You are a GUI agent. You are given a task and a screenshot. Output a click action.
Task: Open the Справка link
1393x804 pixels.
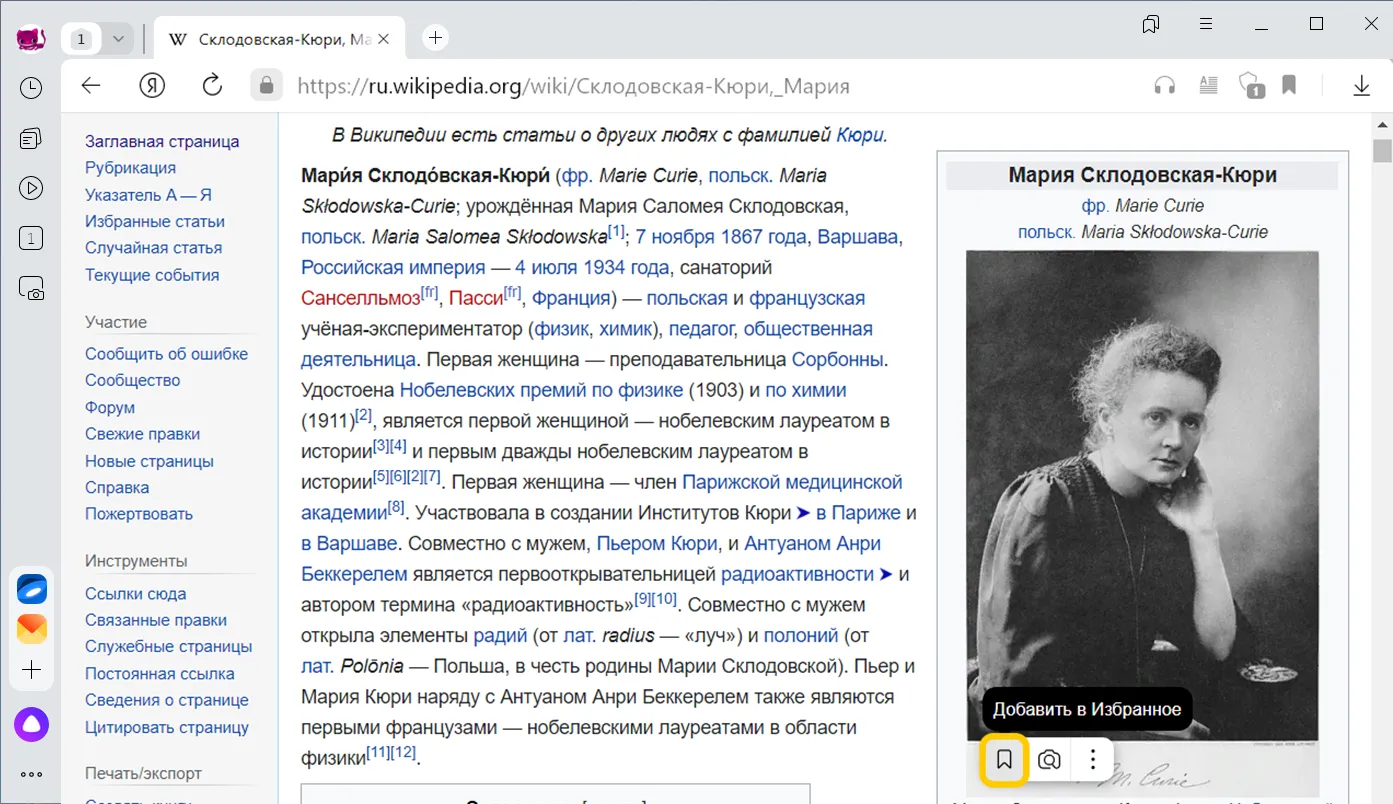(117, 487)
